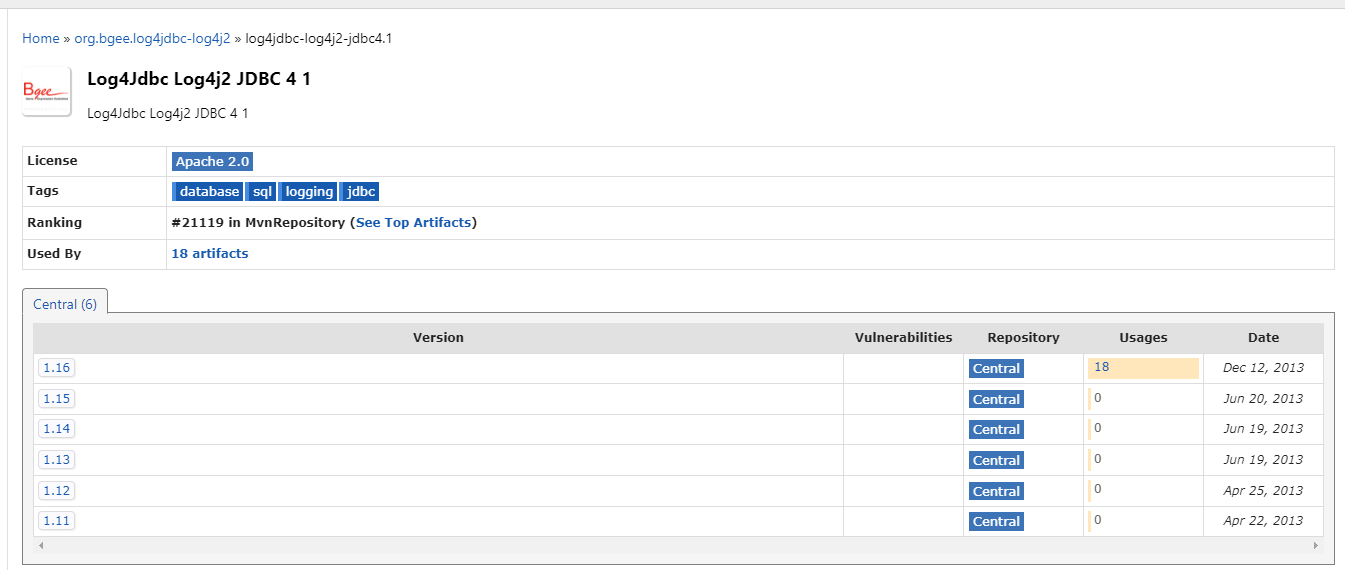Image resolution: width=1345 pixels, height=570 pixels.
Task: Click the Apr 22, 2013 date cell
Action: click(x=1263, y=520)
